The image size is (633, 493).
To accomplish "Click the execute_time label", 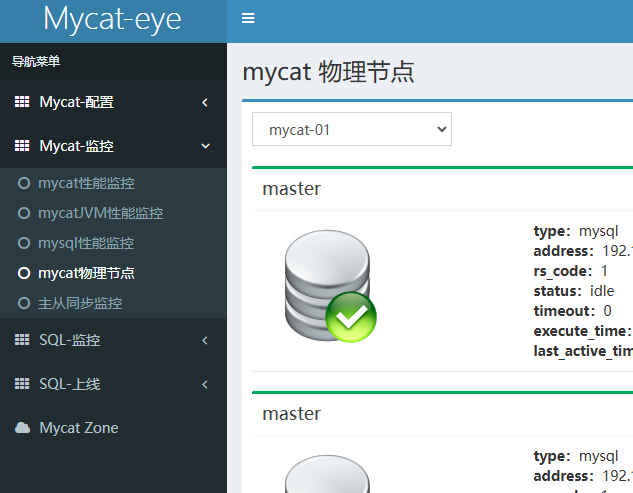I will pyautogui.click(x=583, y=331).
